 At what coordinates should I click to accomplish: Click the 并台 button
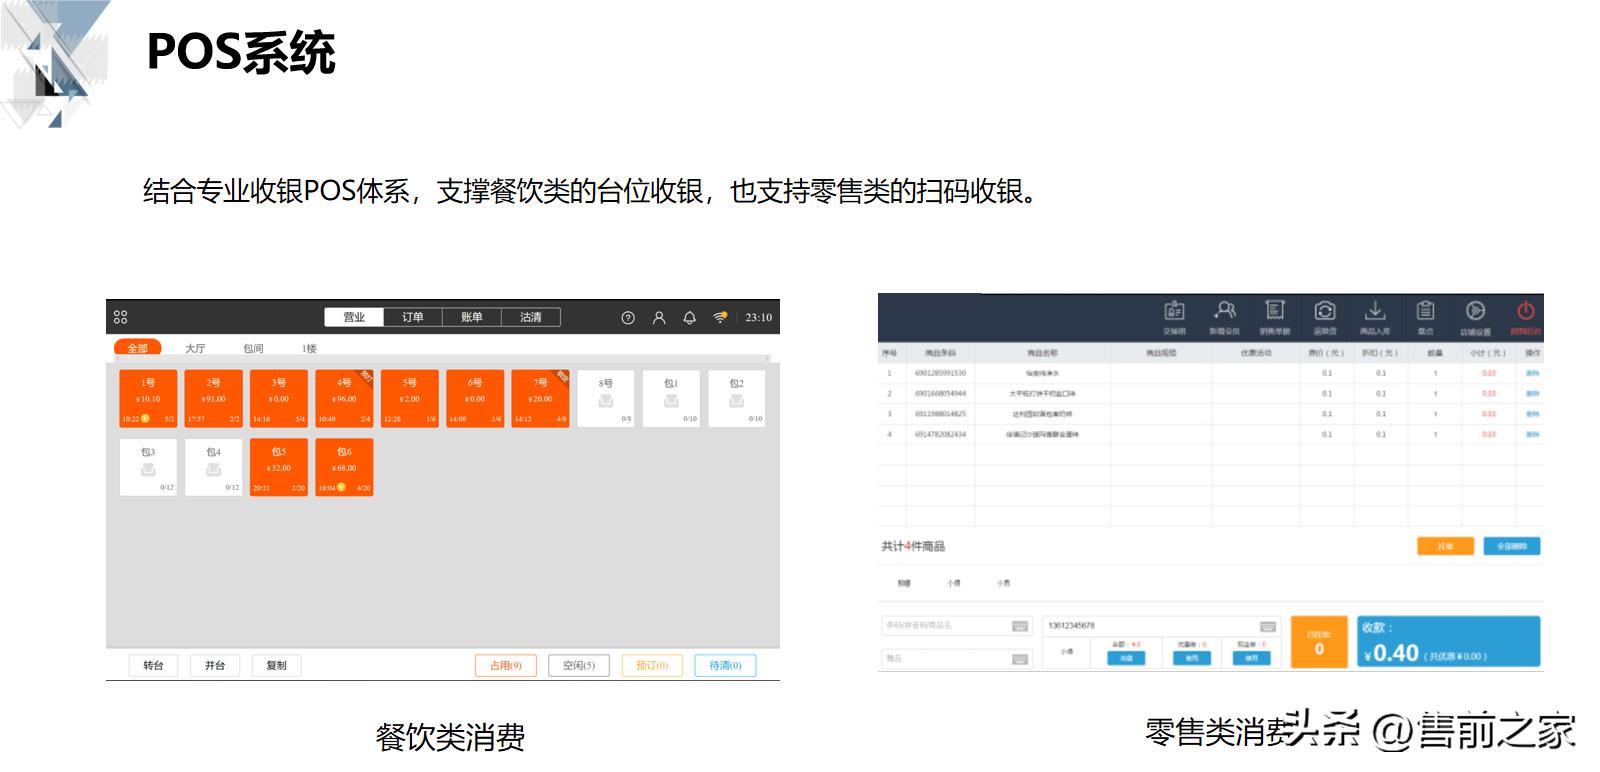215,666
